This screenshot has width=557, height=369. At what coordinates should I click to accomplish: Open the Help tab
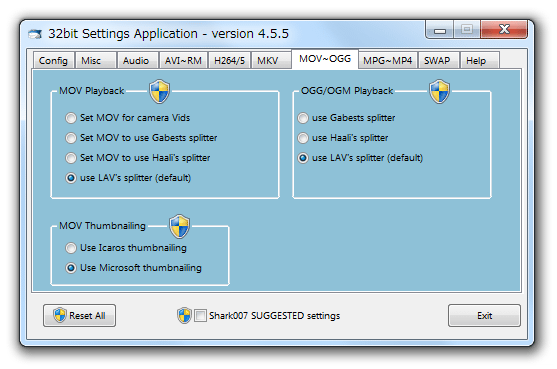480,60
